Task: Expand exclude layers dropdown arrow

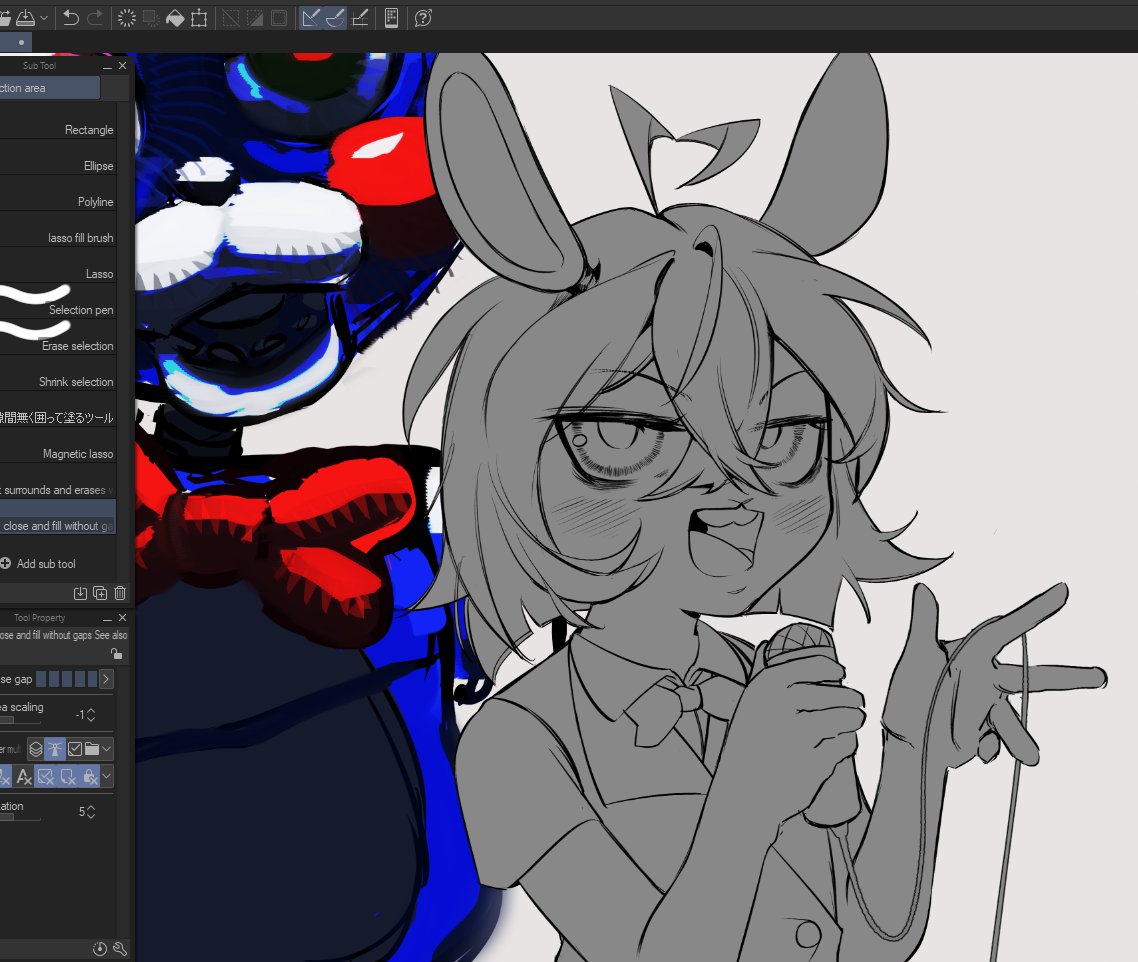Action: [x=107, y=776]
